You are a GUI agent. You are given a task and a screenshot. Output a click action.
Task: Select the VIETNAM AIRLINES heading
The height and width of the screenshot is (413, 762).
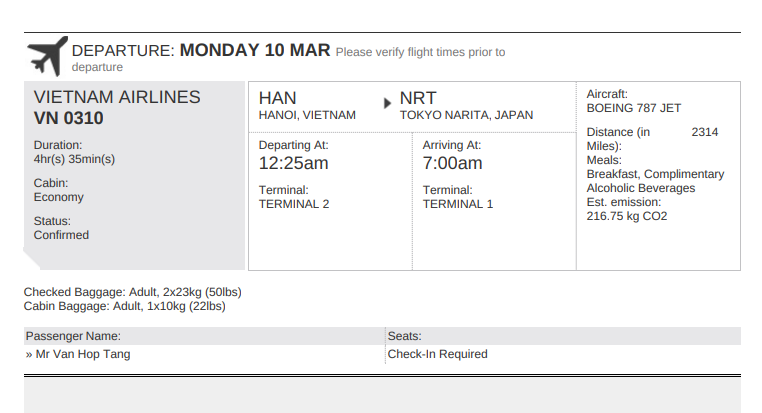tap(117, 97)
